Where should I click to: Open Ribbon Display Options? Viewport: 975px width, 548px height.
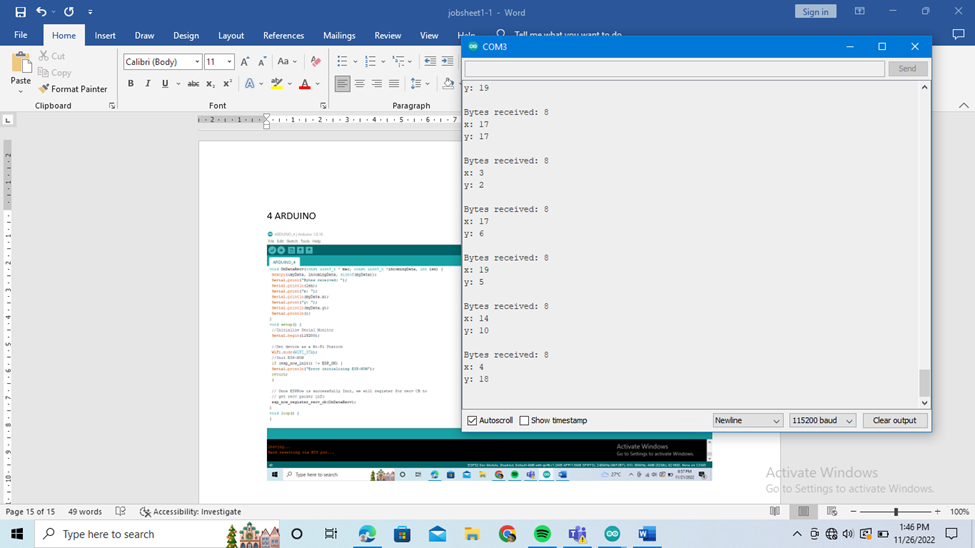(859, 11)
